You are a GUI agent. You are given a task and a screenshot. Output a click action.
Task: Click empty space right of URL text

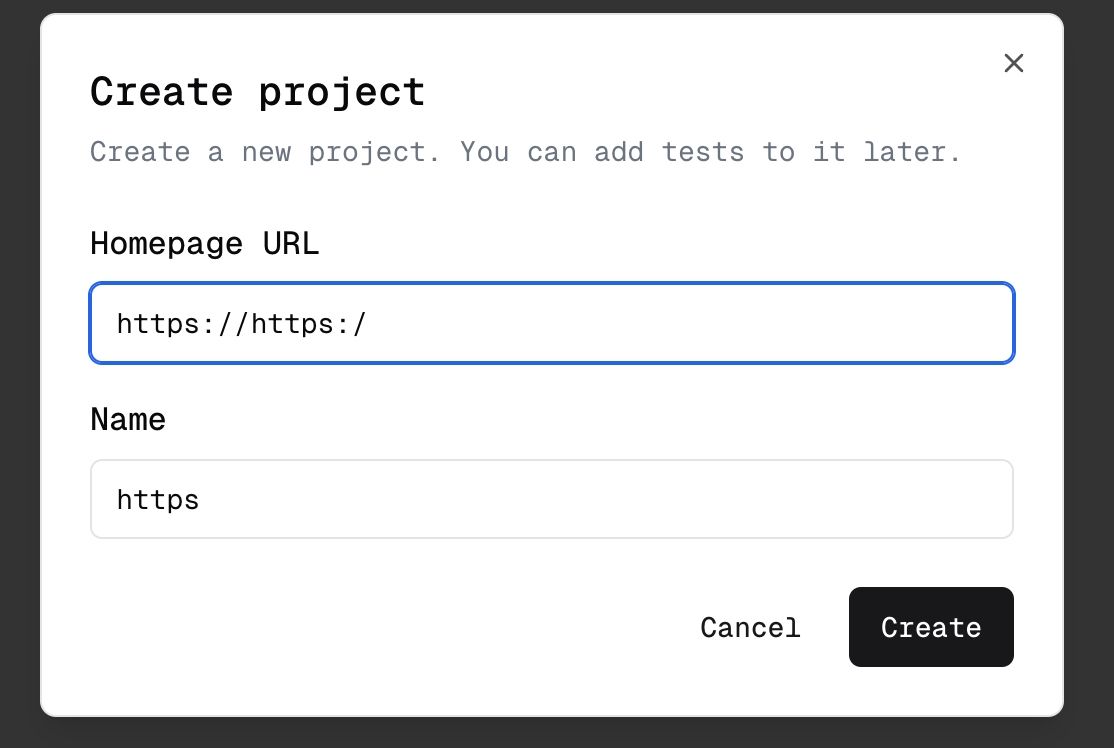click(x=700, y=323)
